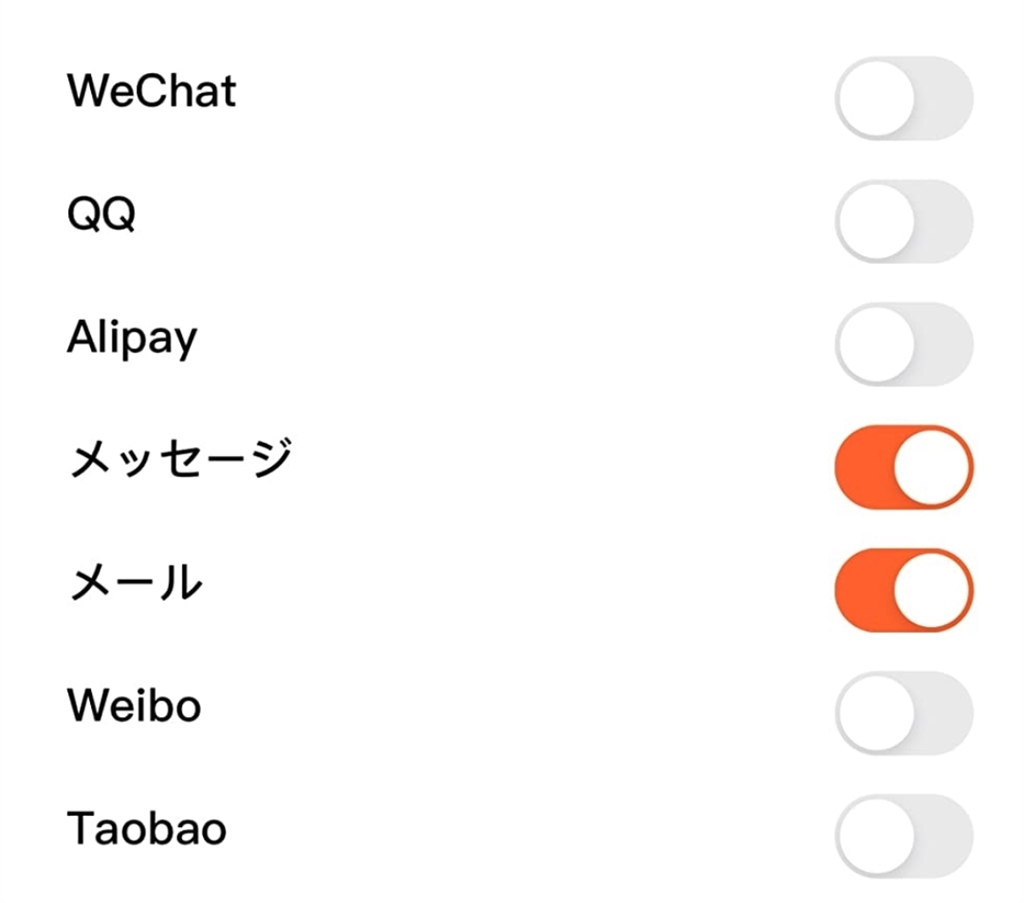This screenshot has width=1024, height=903.
Task: Enable the WeChat toggle switch
Action: point(903,98)
